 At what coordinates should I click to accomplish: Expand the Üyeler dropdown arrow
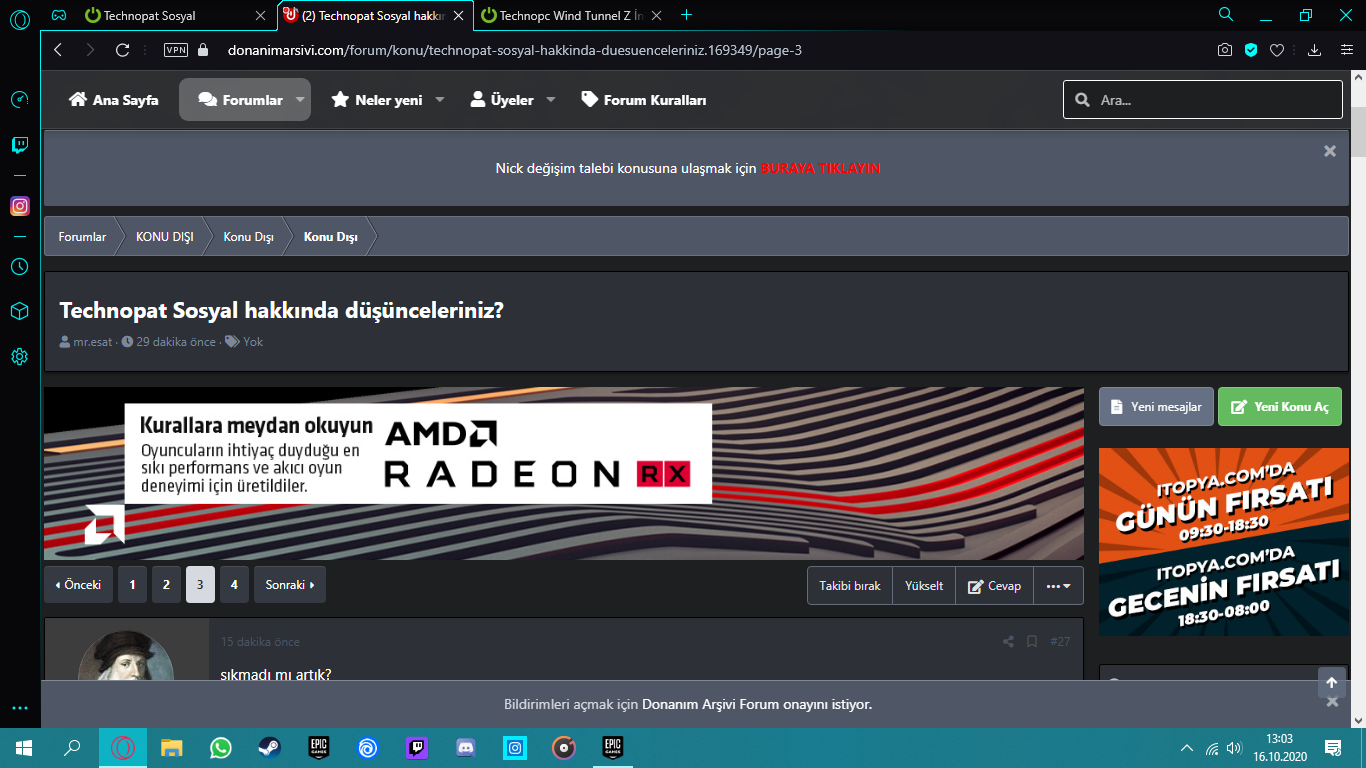click(551, 100)
